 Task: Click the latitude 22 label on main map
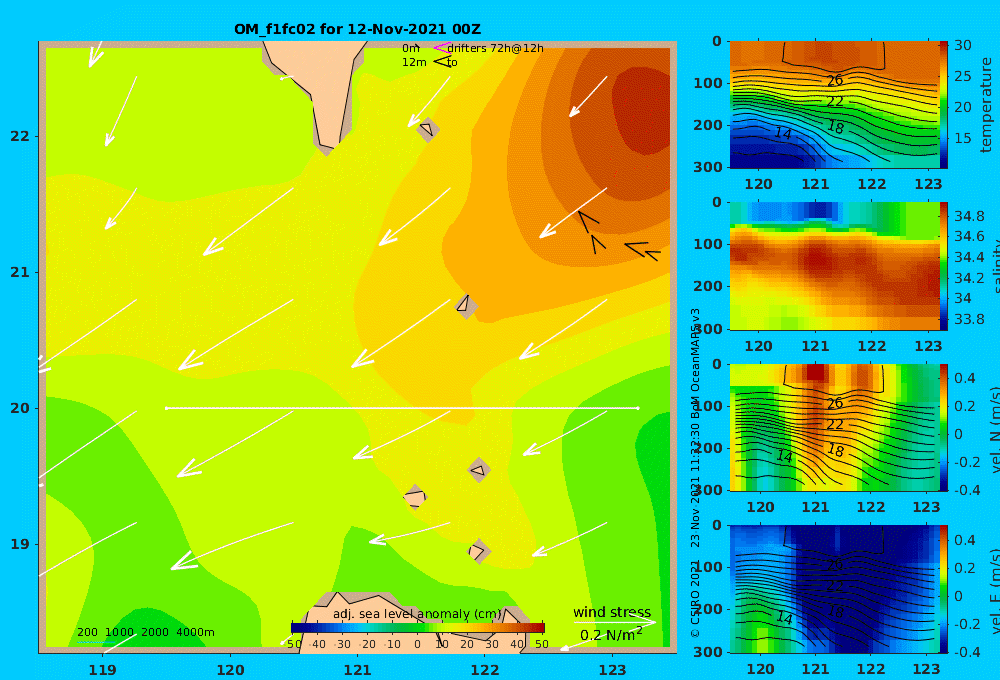pyautogui.click(x=20, y=136)
